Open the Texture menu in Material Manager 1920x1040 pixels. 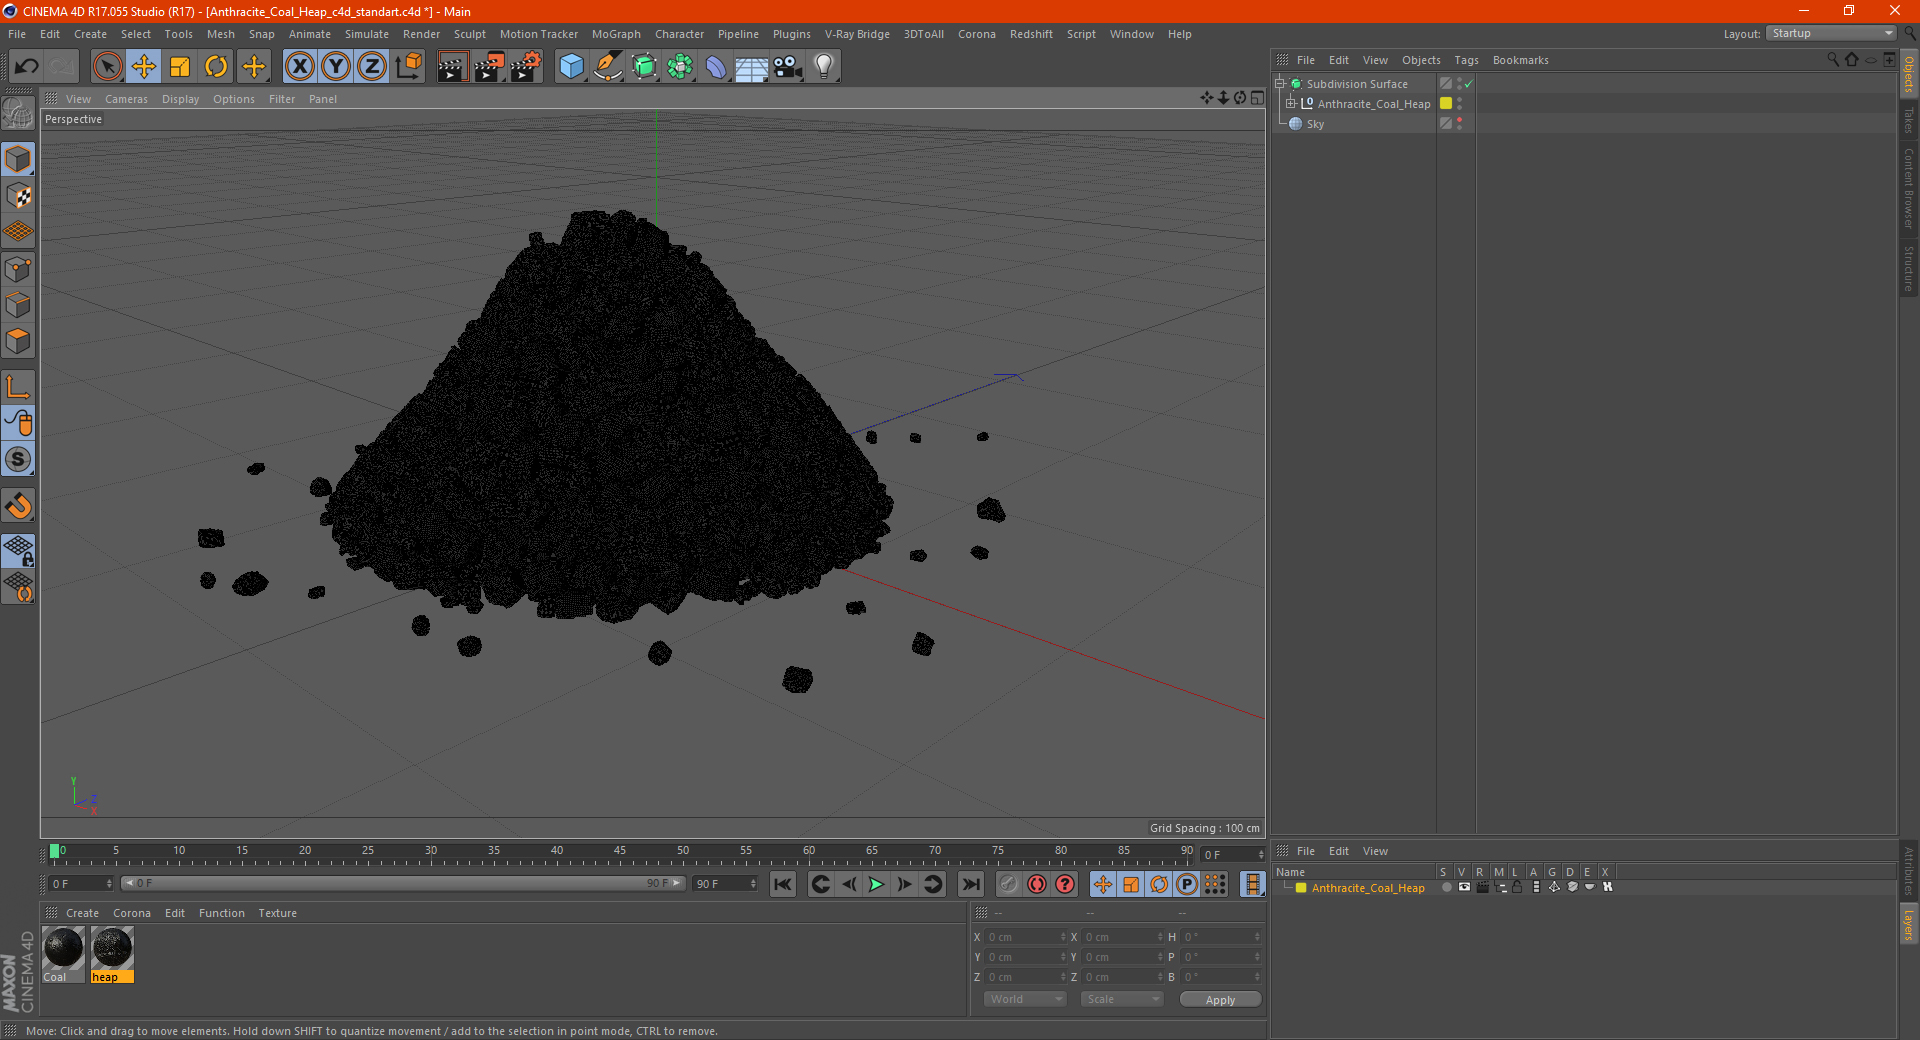(x=277, y=913)
